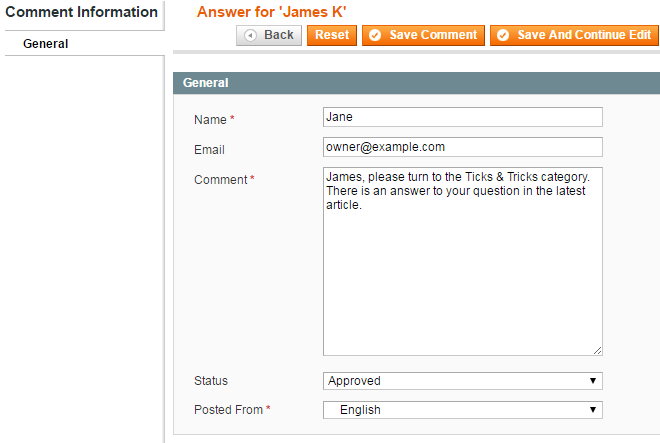Select the General tab in the sidebar
660x443 pixels.
pos(46,44)
